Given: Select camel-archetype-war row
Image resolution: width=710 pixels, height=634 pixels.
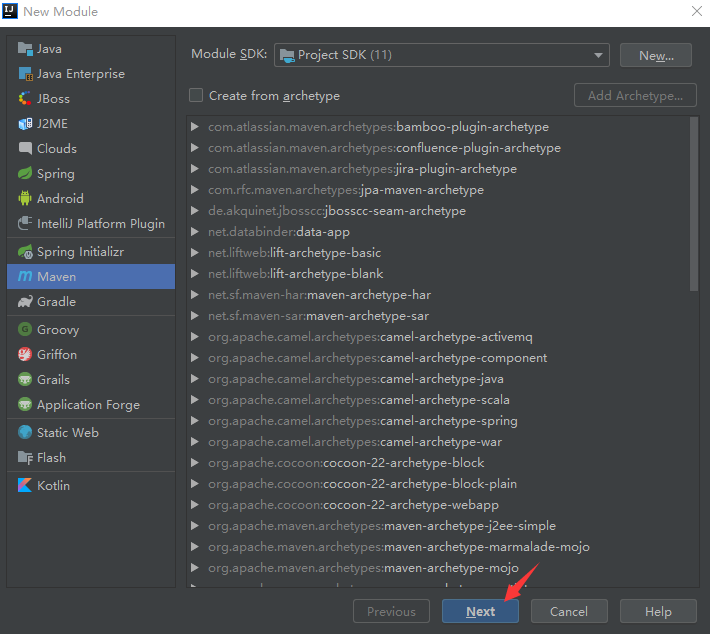Looking at the screenshot, I should [437, 442].
